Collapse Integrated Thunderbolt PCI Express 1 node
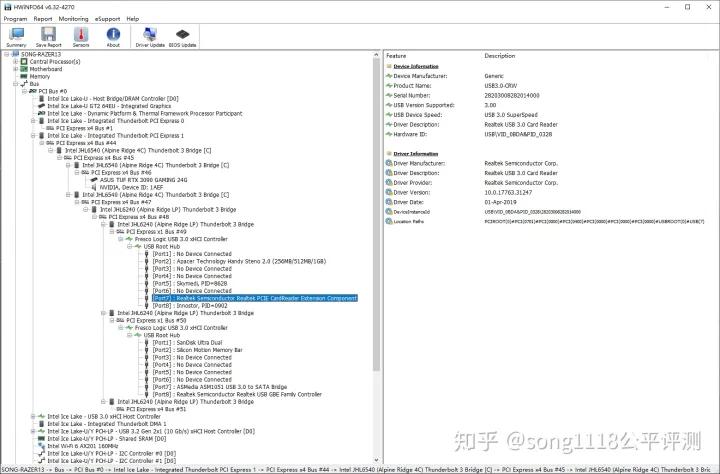This screenshot has height=474, width=720. point(33,135)
